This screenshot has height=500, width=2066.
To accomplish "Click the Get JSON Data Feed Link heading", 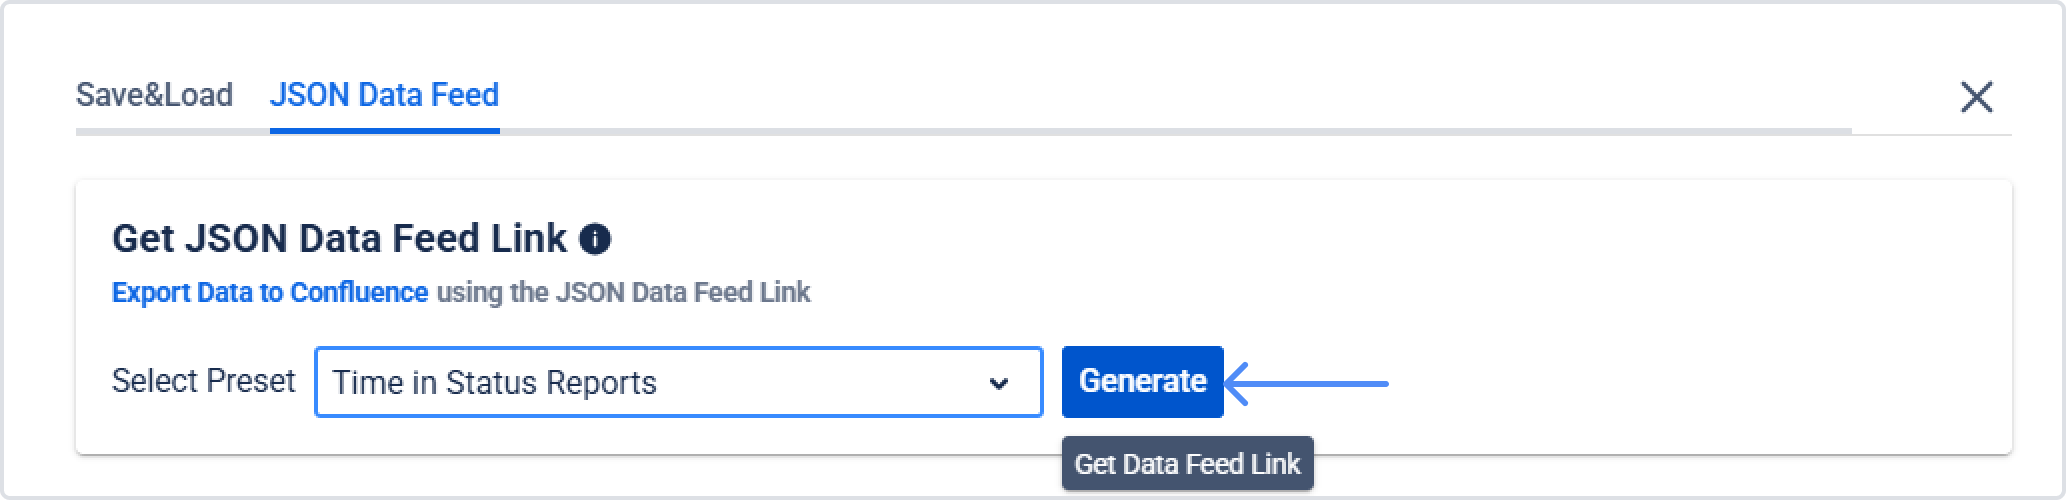I will pyautogui.click(x=339, y=239).
